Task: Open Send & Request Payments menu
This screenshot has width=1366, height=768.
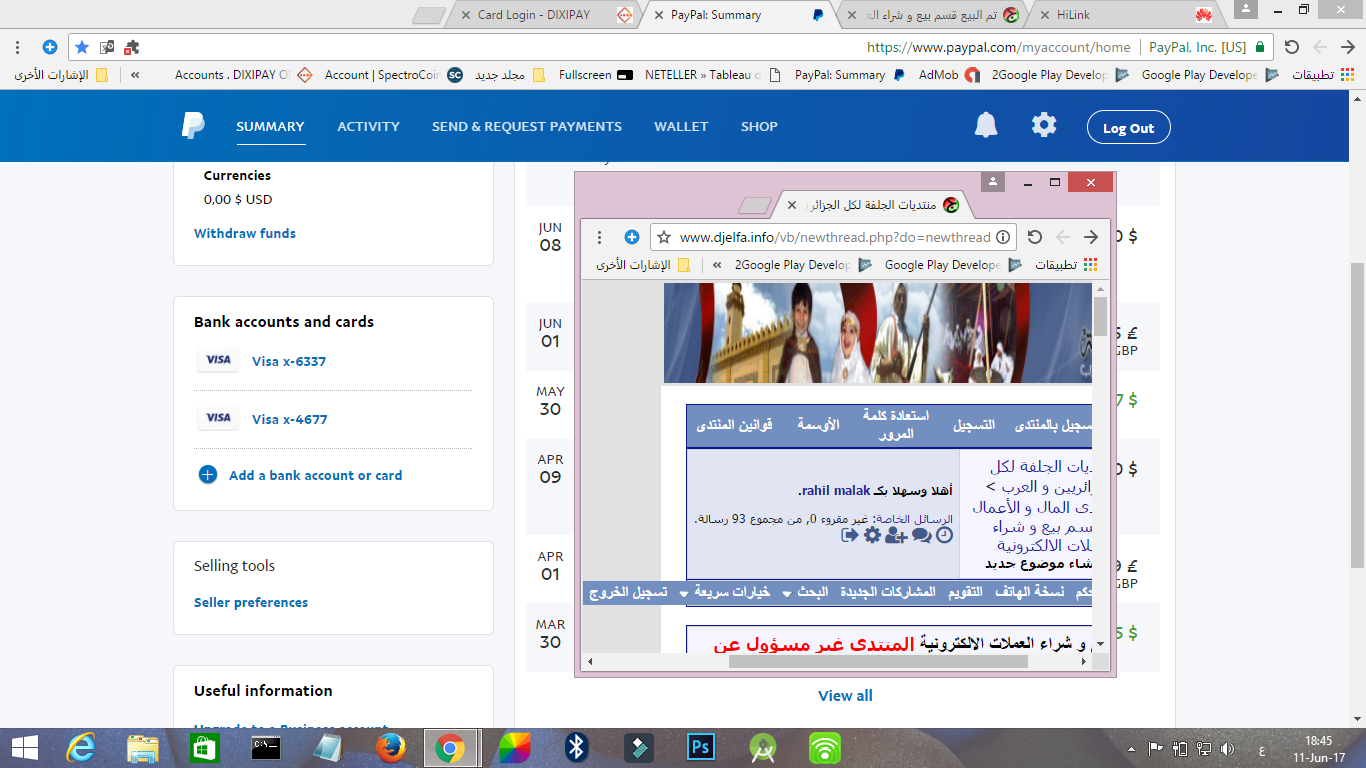Action: click(527, 126)
